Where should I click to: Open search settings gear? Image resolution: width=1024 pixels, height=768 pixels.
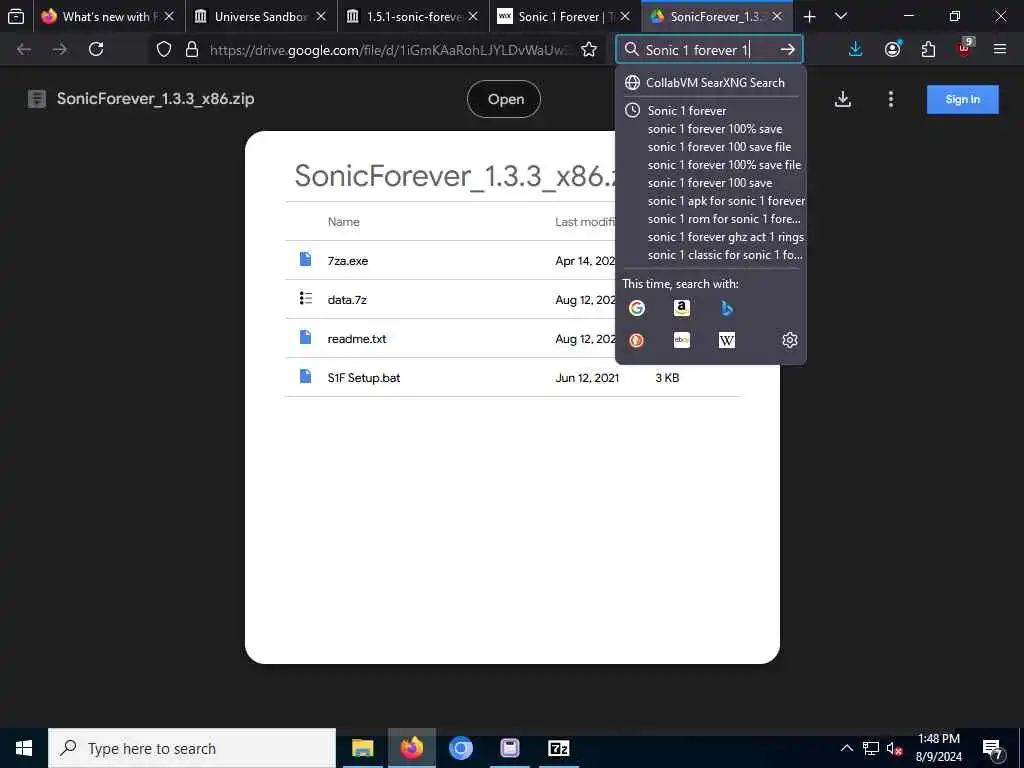pyautogui.click(x=790, y=340)
